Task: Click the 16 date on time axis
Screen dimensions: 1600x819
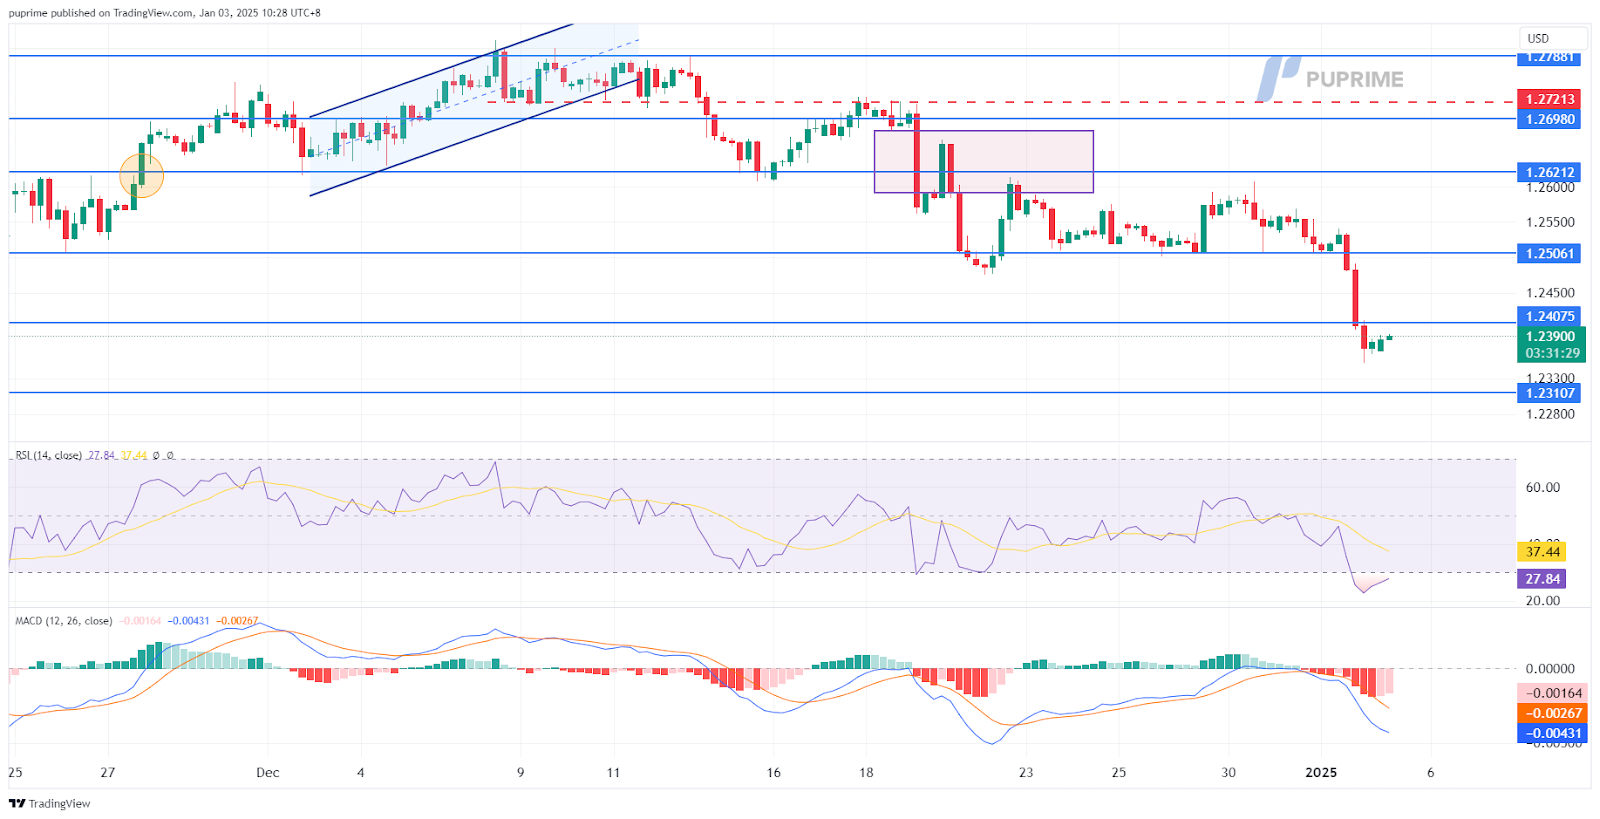Action: tap(773, 772)
